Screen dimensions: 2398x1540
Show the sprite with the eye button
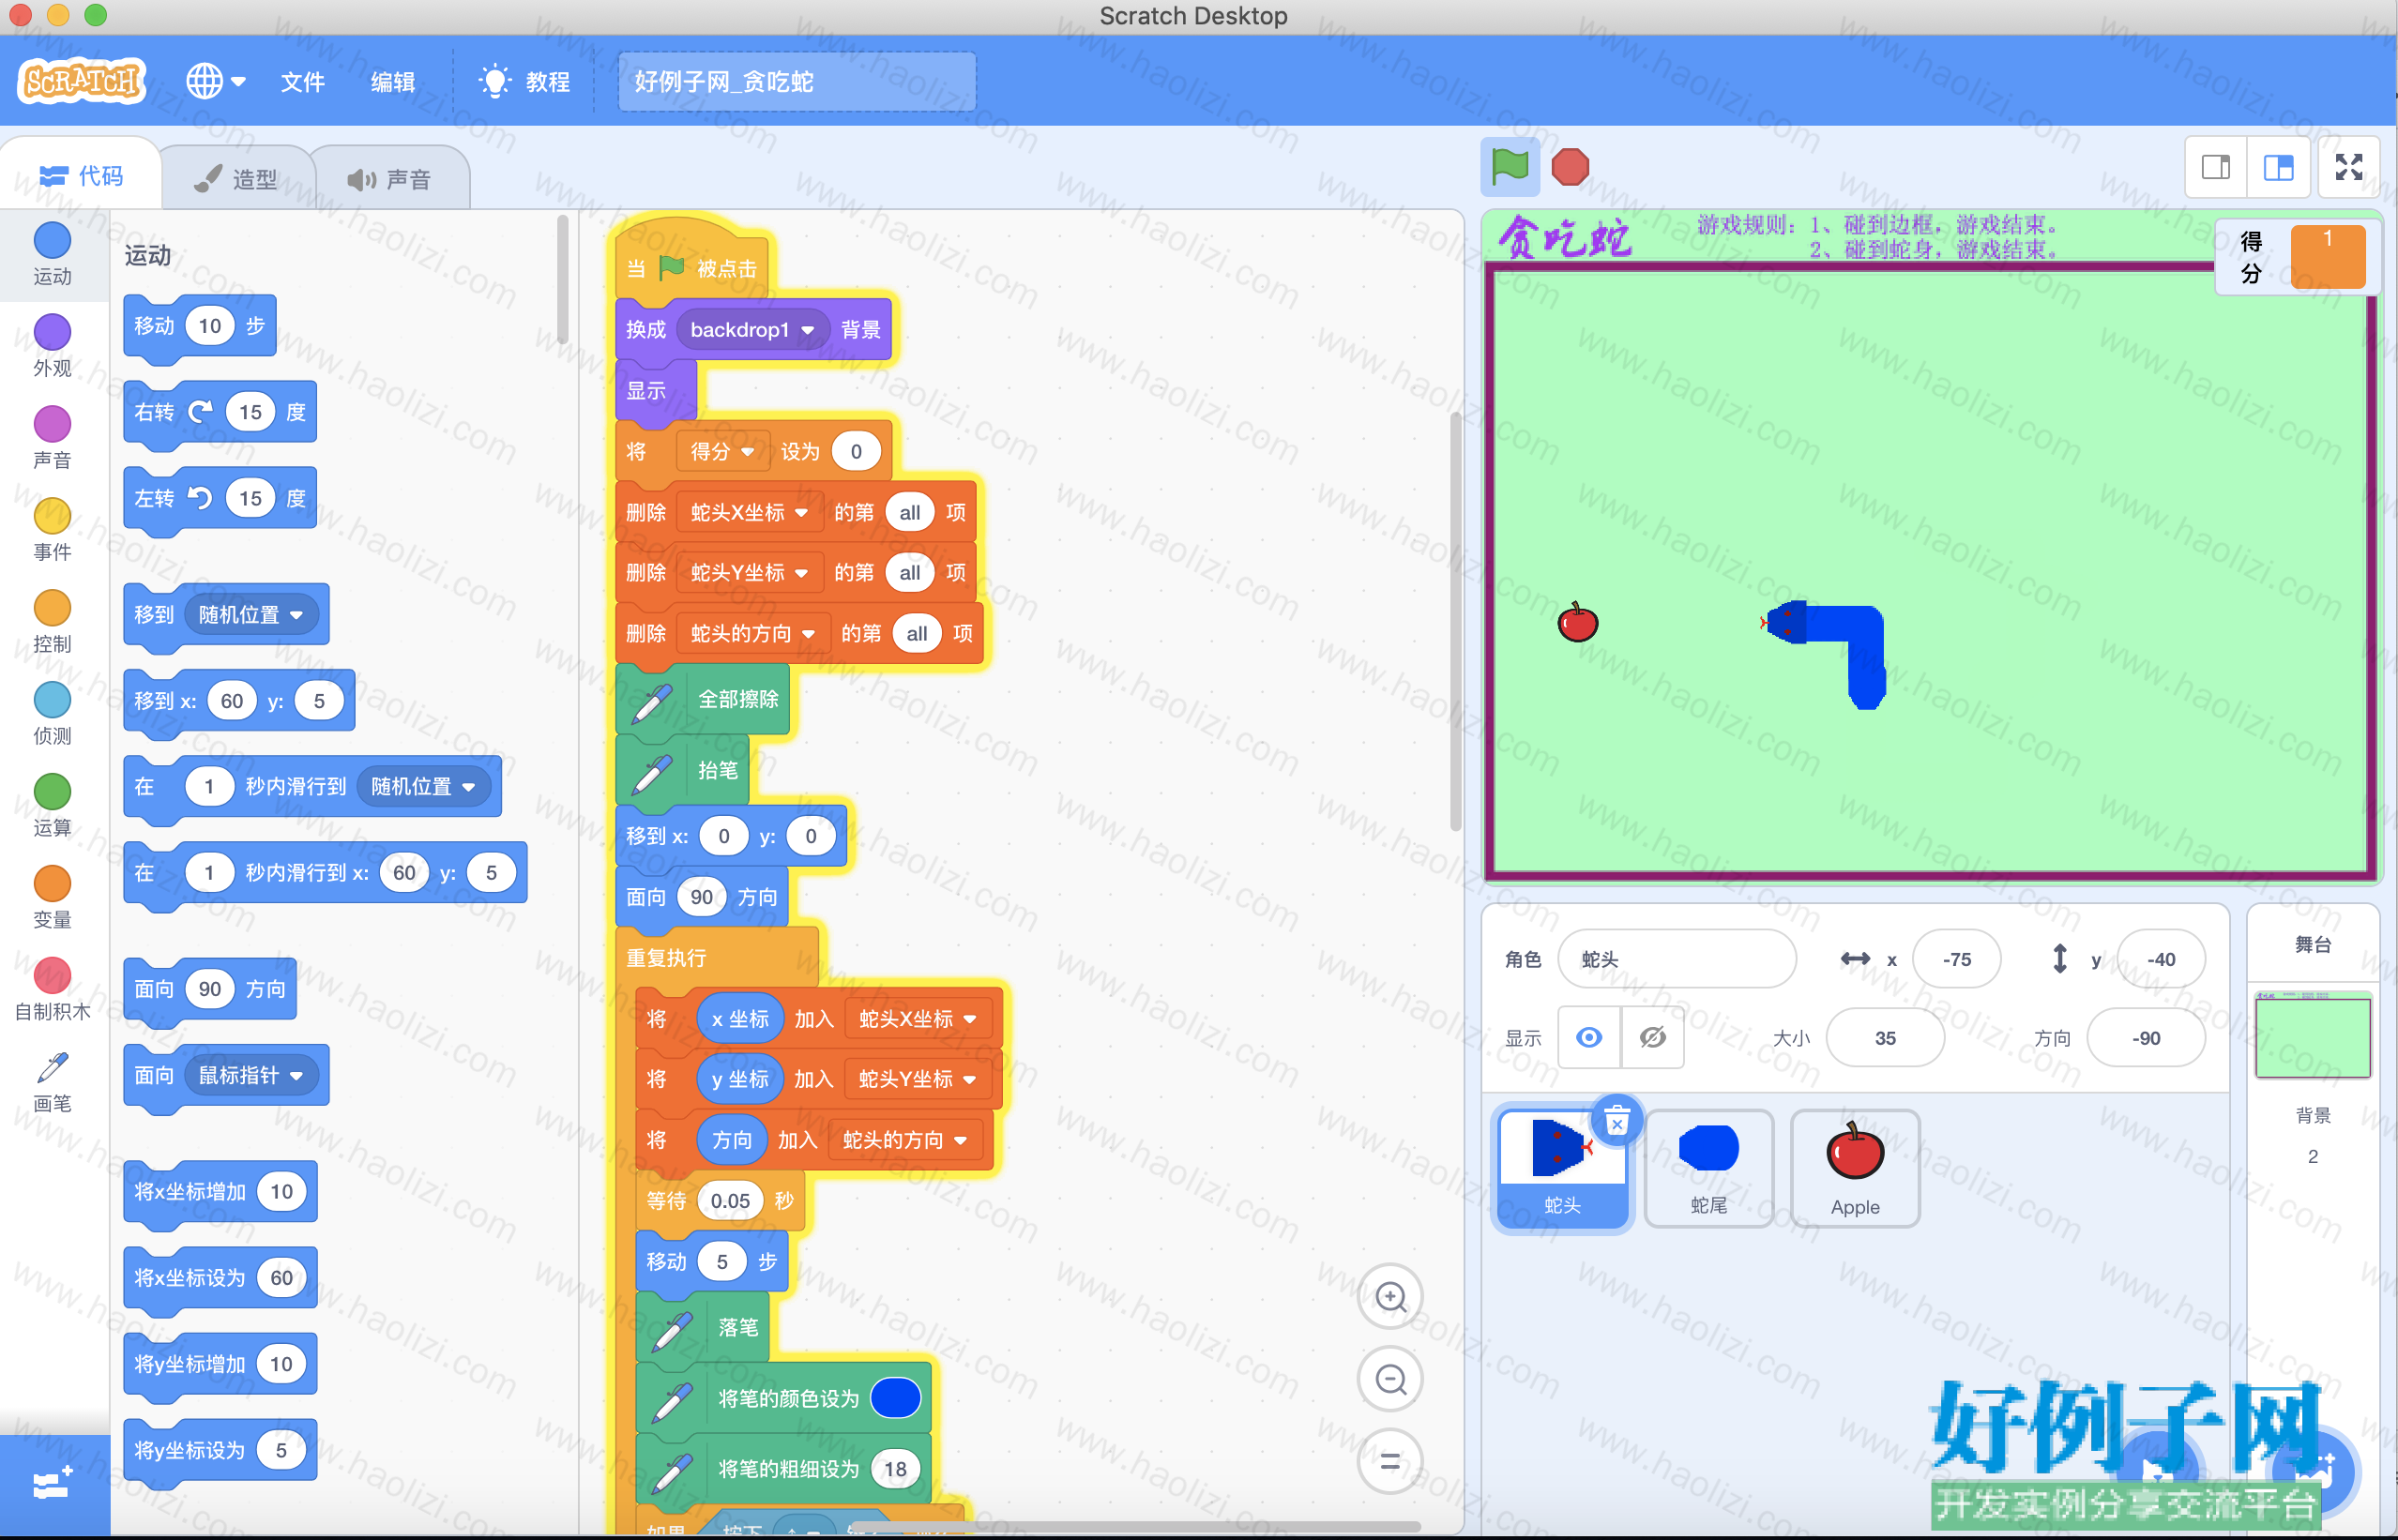click(x=1589, y=1038)
